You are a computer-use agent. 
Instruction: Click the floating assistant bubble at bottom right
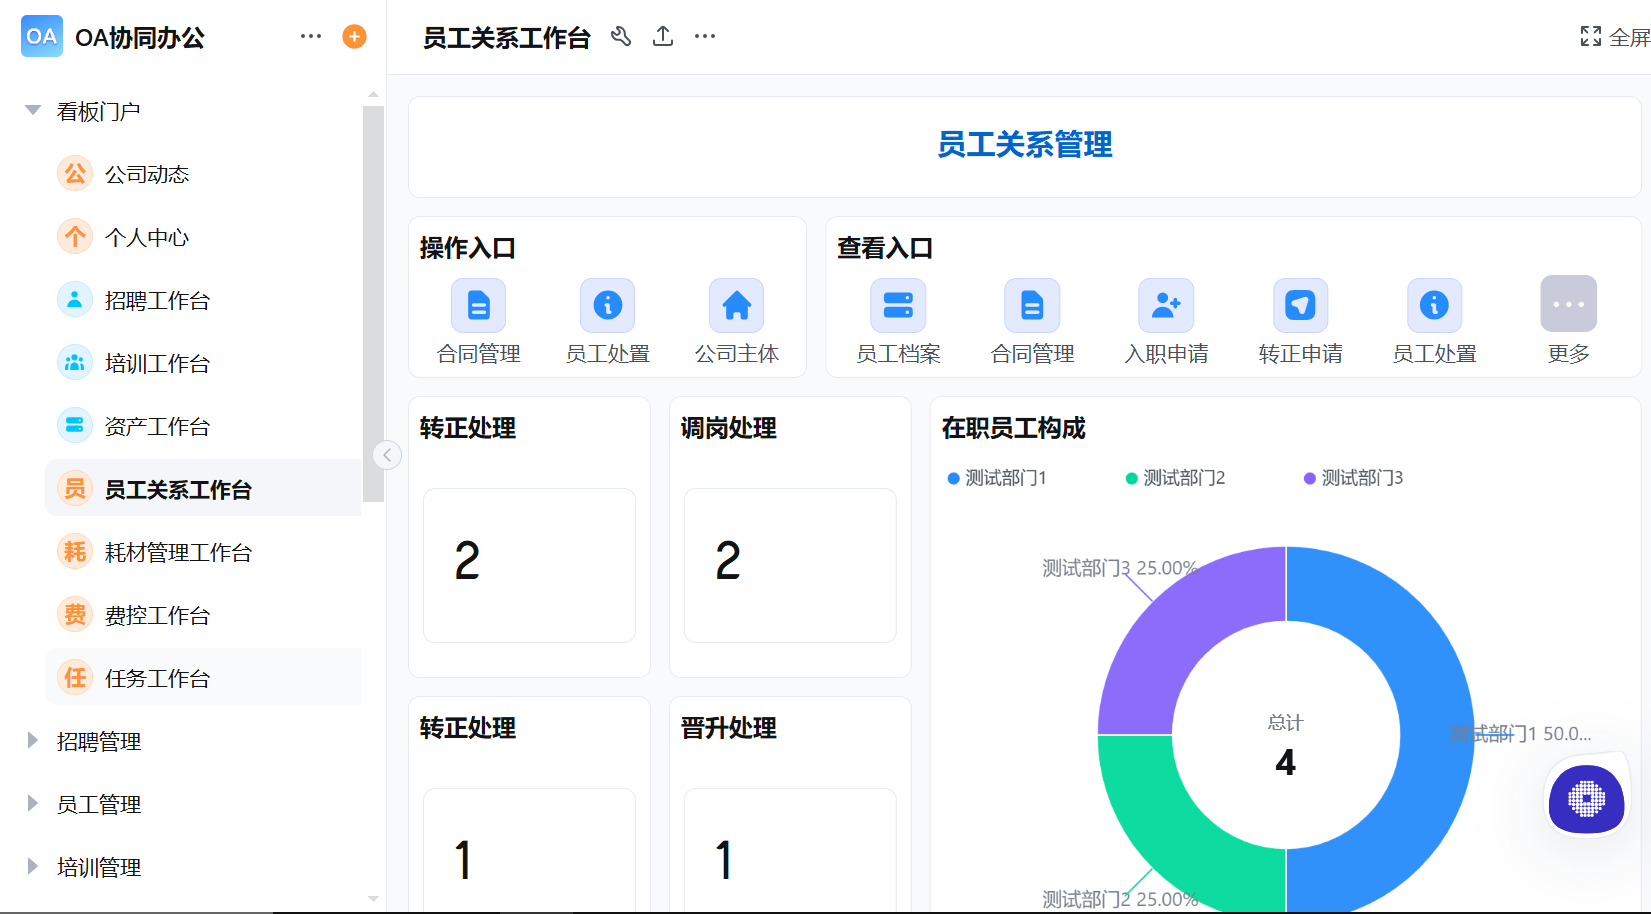pos(1586,800)
